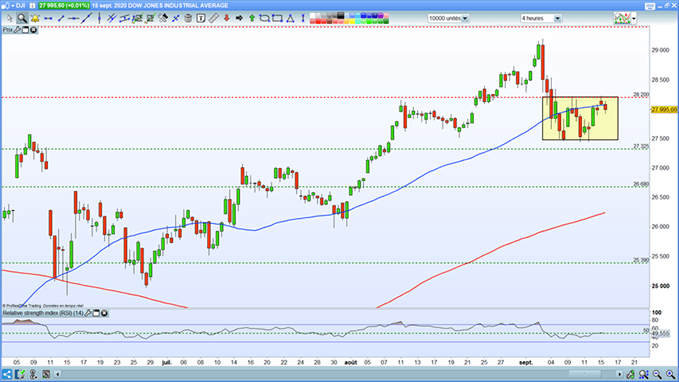Click the share icon in bottom bar
Image resolution: width=679 pixels, height=382 pixels.
7,374
